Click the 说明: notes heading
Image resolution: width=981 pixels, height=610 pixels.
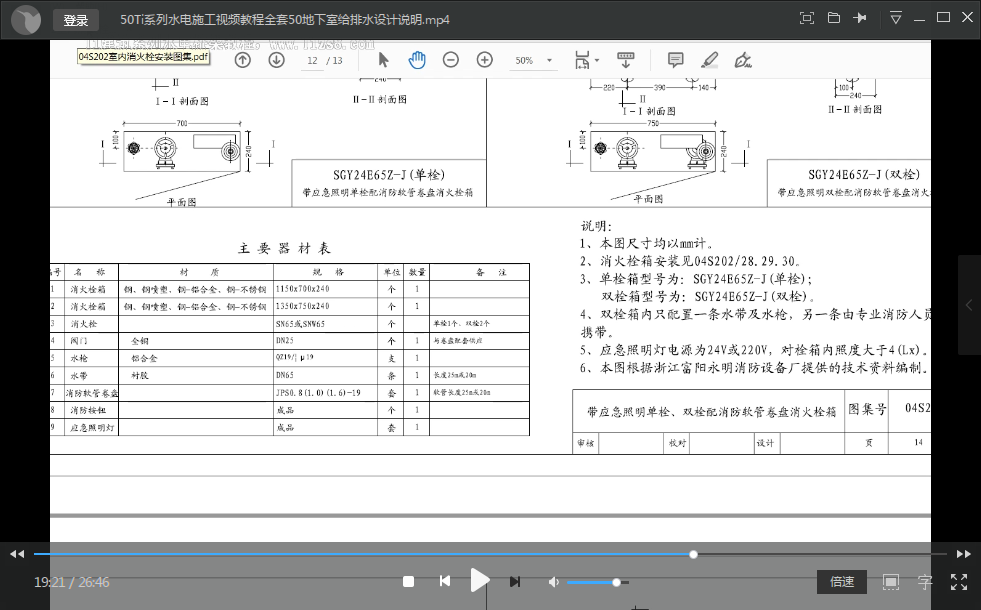point(596,226)
